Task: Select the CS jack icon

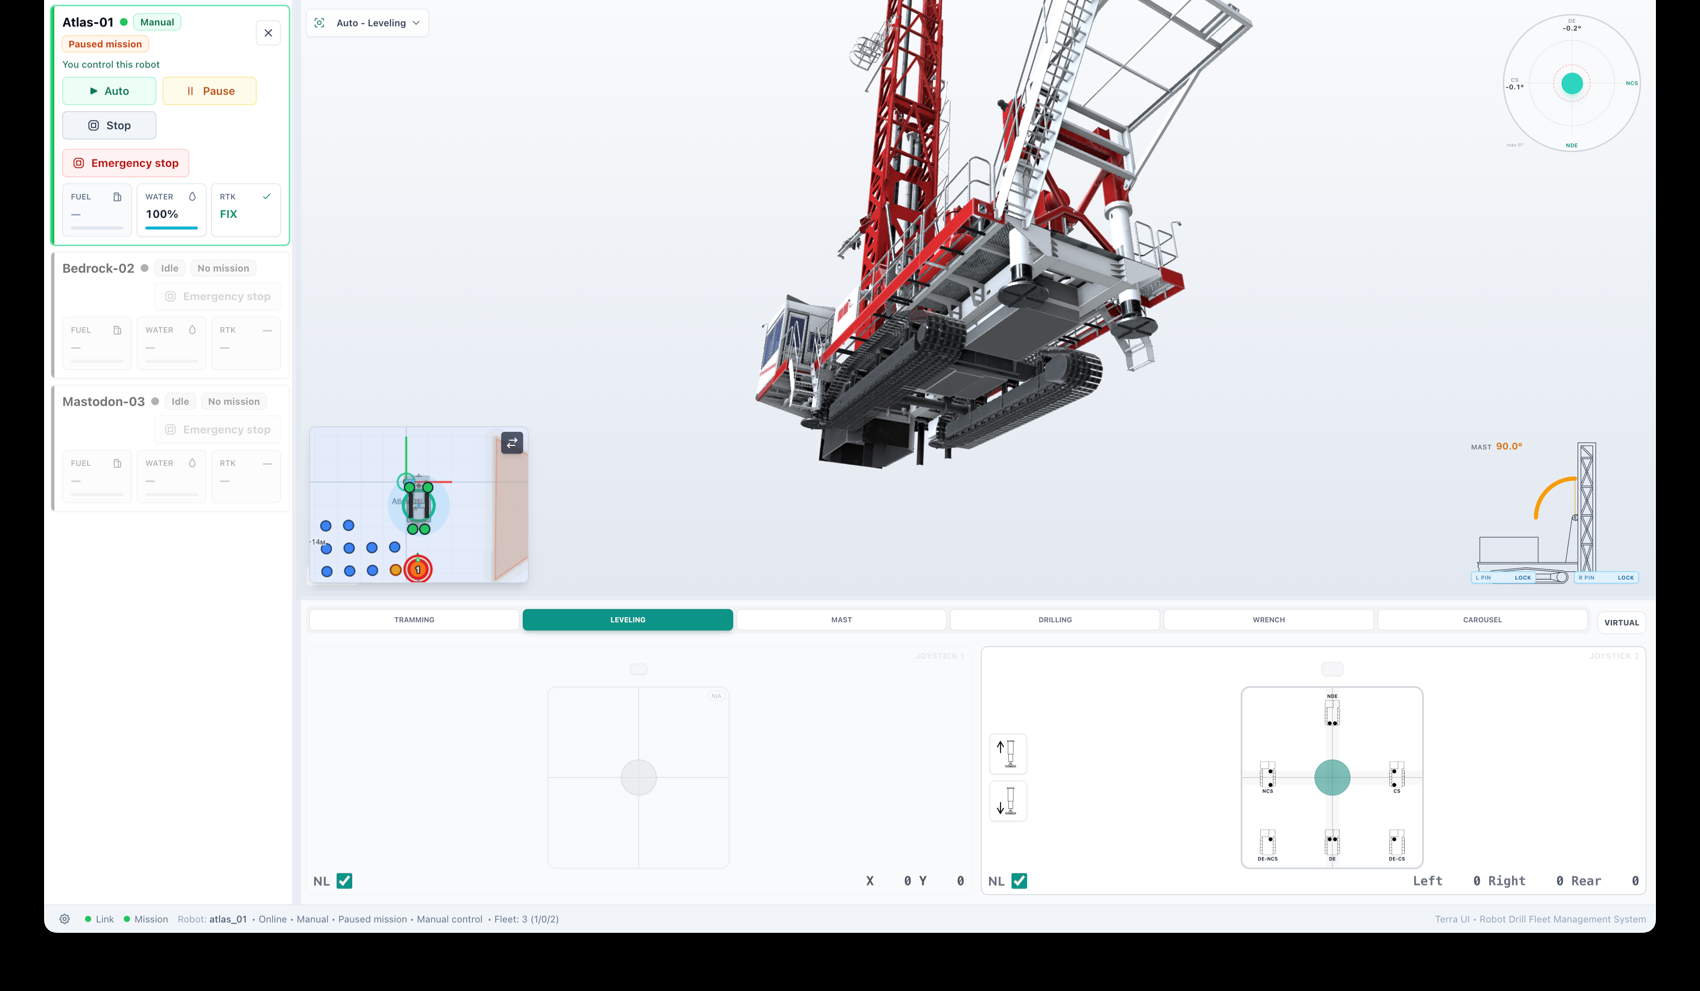Action: pos(1397,777)
